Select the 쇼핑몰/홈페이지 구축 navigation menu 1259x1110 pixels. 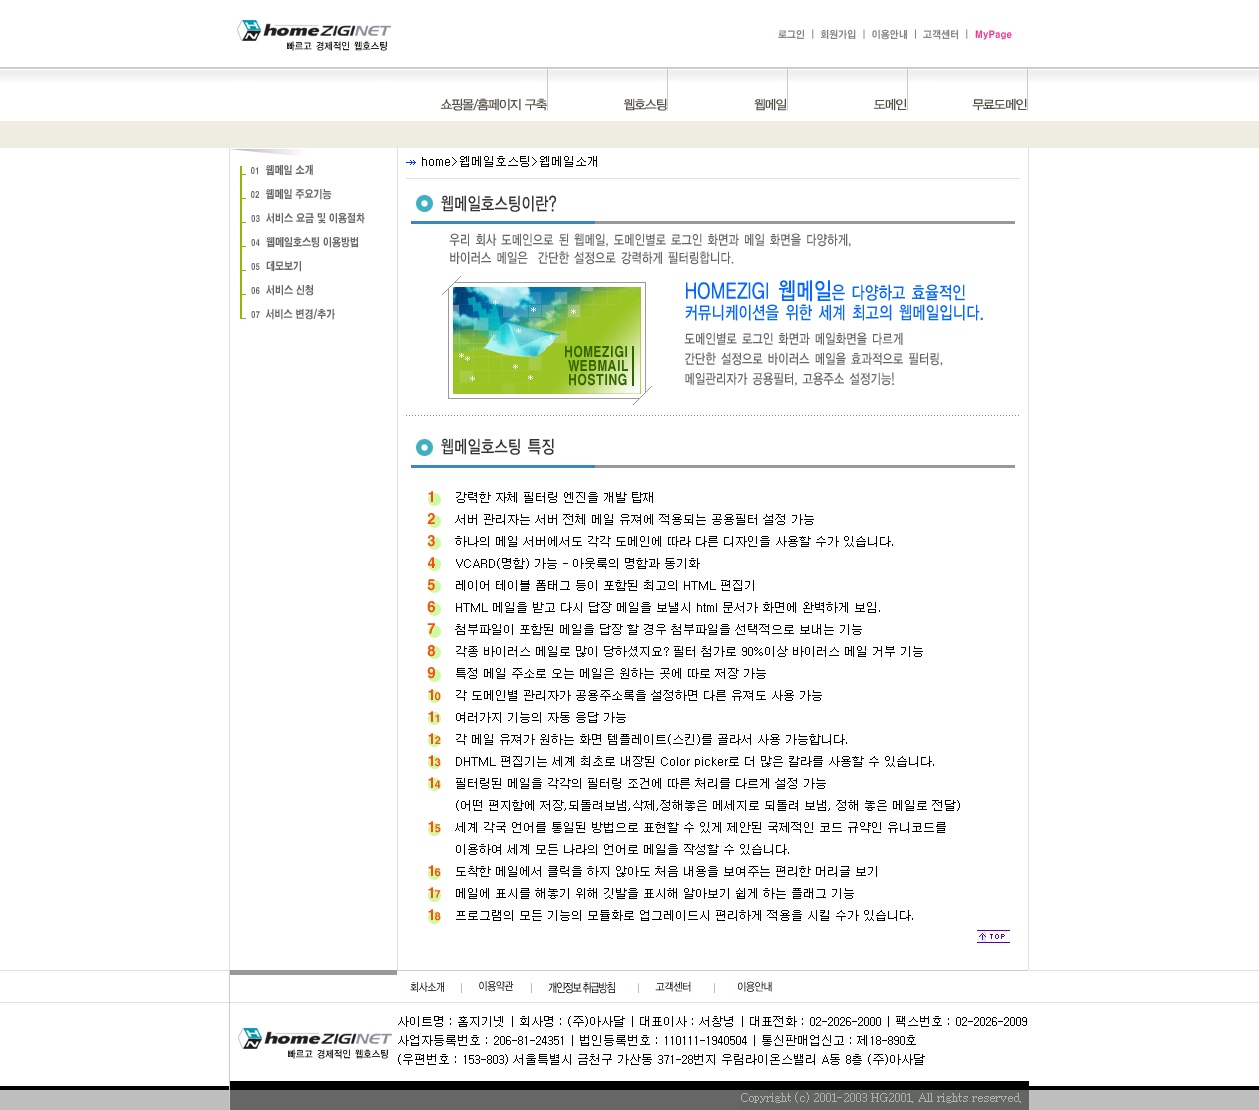[493, 104]
